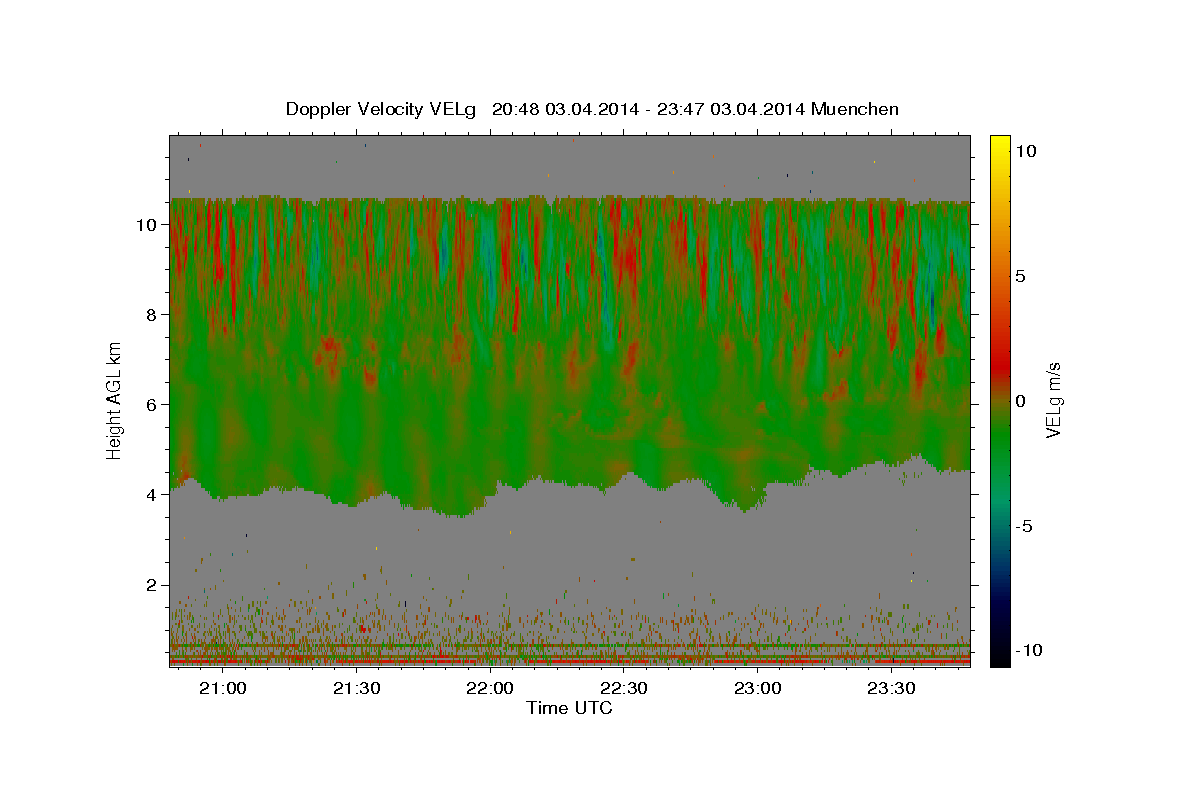This screenshot has height=800, width=1200.
Task: Click the 'VELg m/s' colorbar label
Action: point(1053,400)
